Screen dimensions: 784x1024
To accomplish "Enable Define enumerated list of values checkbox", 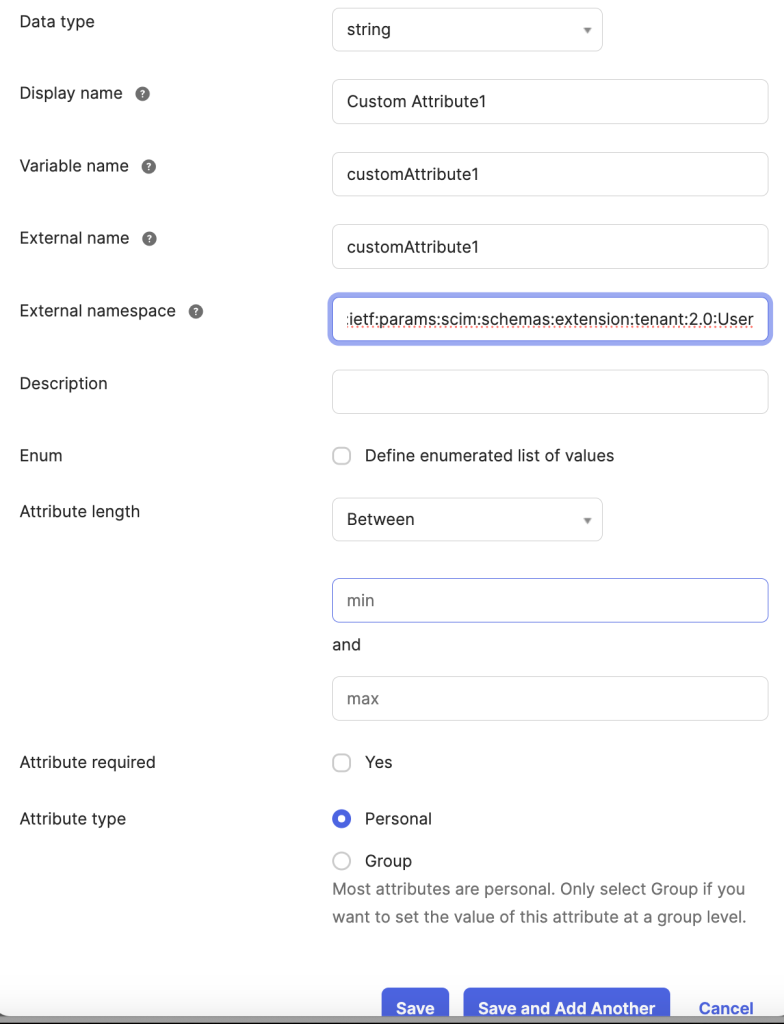I will (x=342, y=456).
